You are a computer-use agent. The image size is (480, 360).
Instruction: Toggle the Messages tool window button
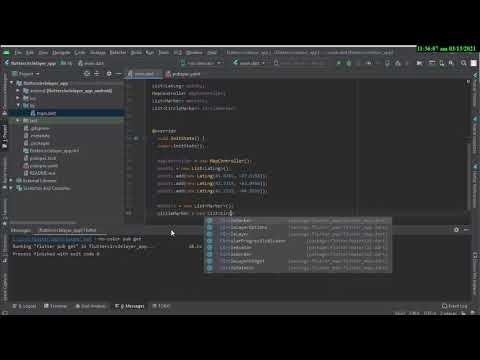130,306
